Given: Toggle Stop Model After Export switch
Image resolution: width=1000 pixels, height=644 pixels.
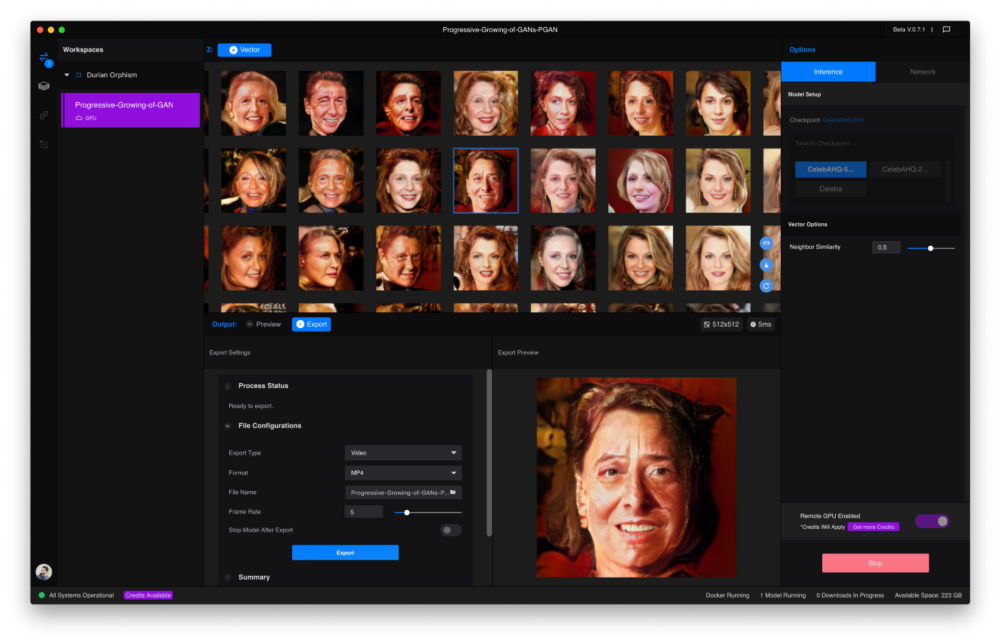Looking at the screenshot, I should tap(450, 530).
